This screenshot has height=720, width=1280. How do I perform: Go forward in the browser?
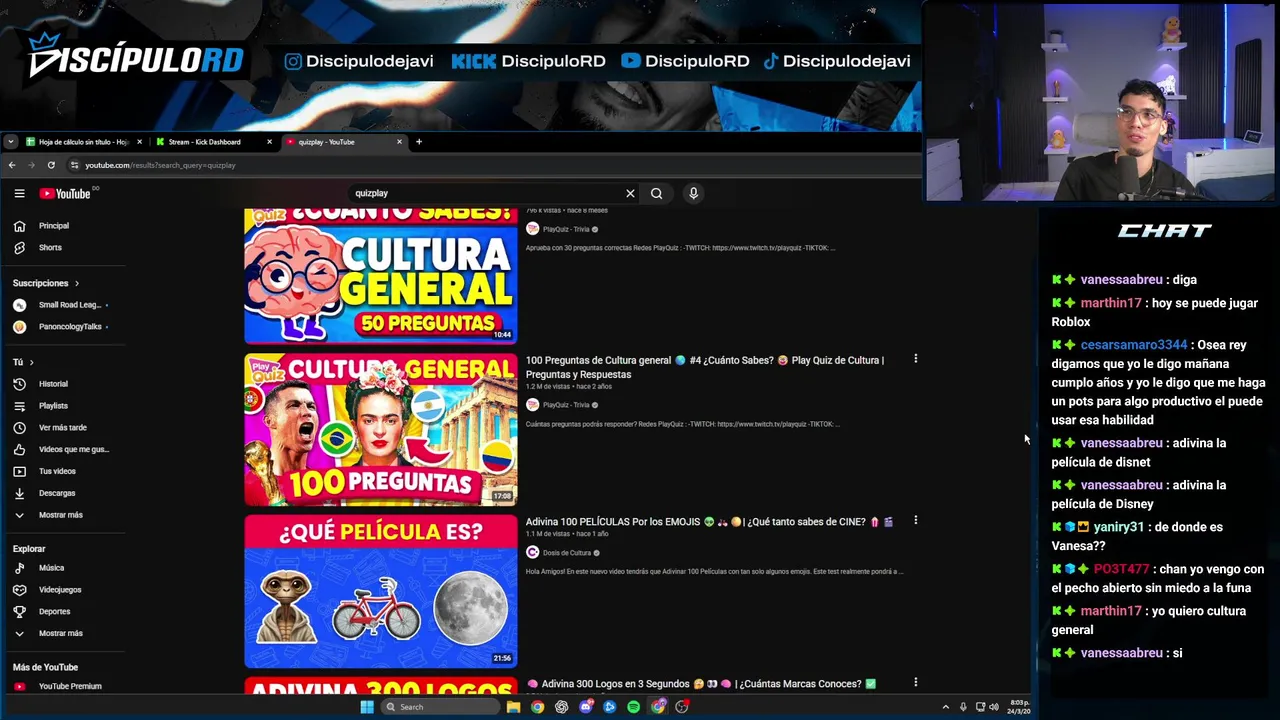(x=31, y=165)
